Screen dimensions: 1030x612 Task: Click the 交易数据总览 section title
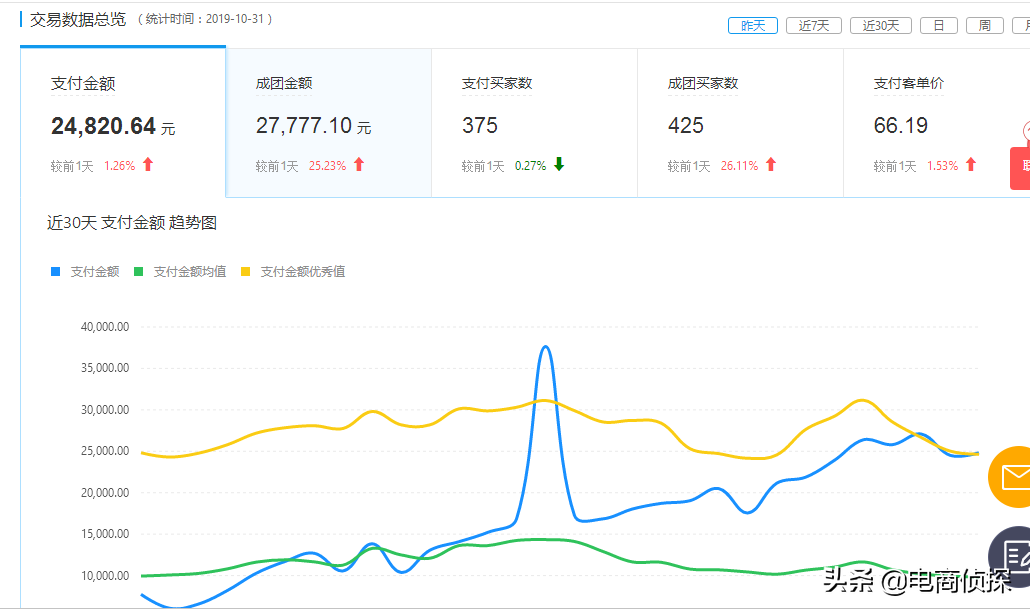click(78, 20)
